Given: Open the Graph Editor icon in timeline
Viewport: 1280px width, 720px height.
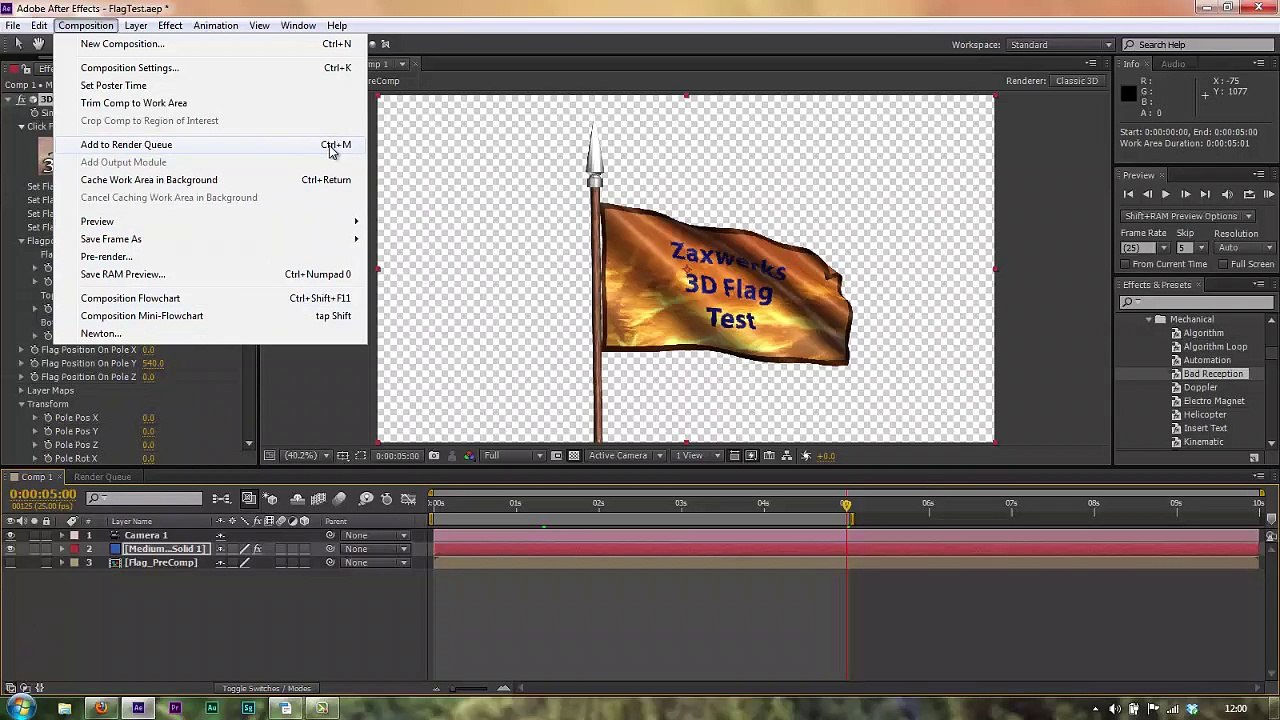Looking at the screenshot, I should coord(408,499).
